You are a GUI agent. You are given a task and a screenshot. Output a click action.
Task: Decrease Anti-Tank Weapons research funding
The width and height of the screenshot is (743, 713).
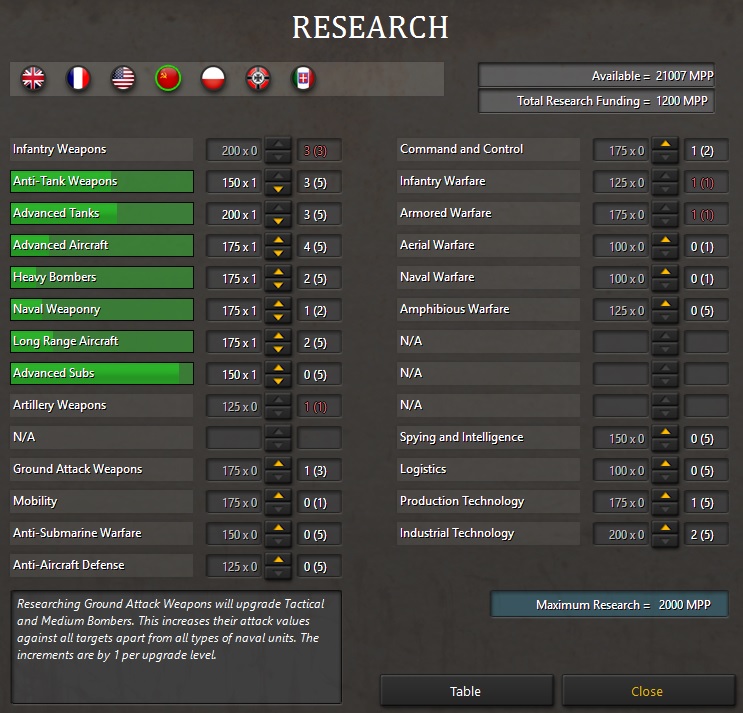coord(279,189)
